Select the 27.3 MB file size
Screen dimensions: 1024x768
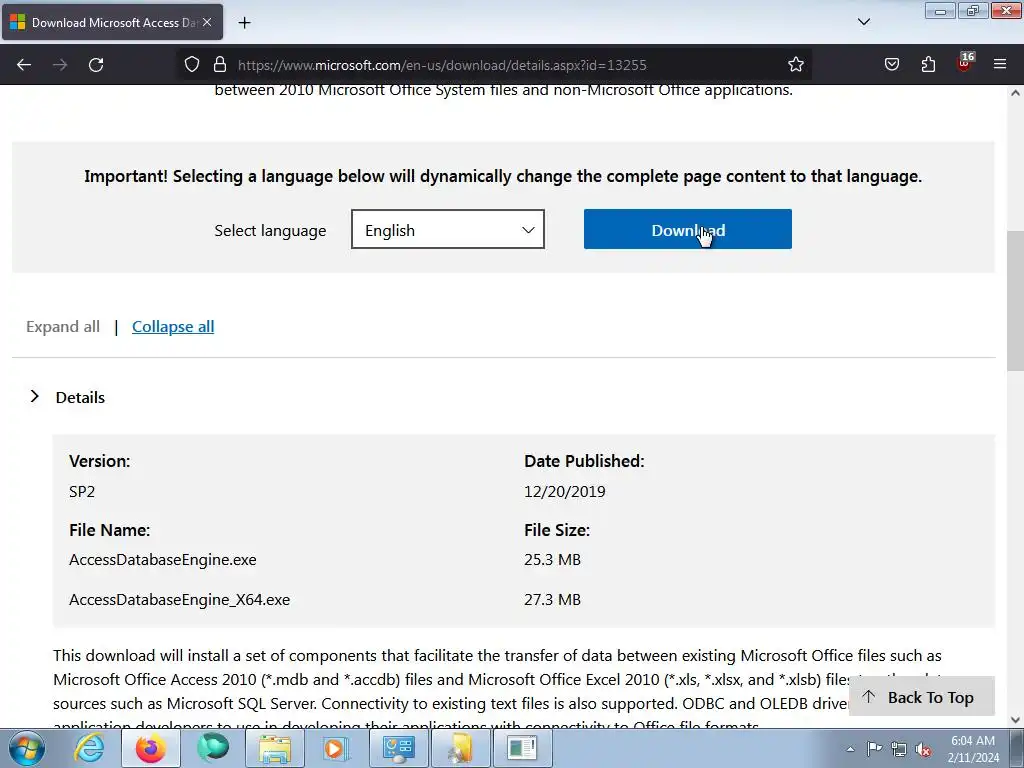pos(552,600)
